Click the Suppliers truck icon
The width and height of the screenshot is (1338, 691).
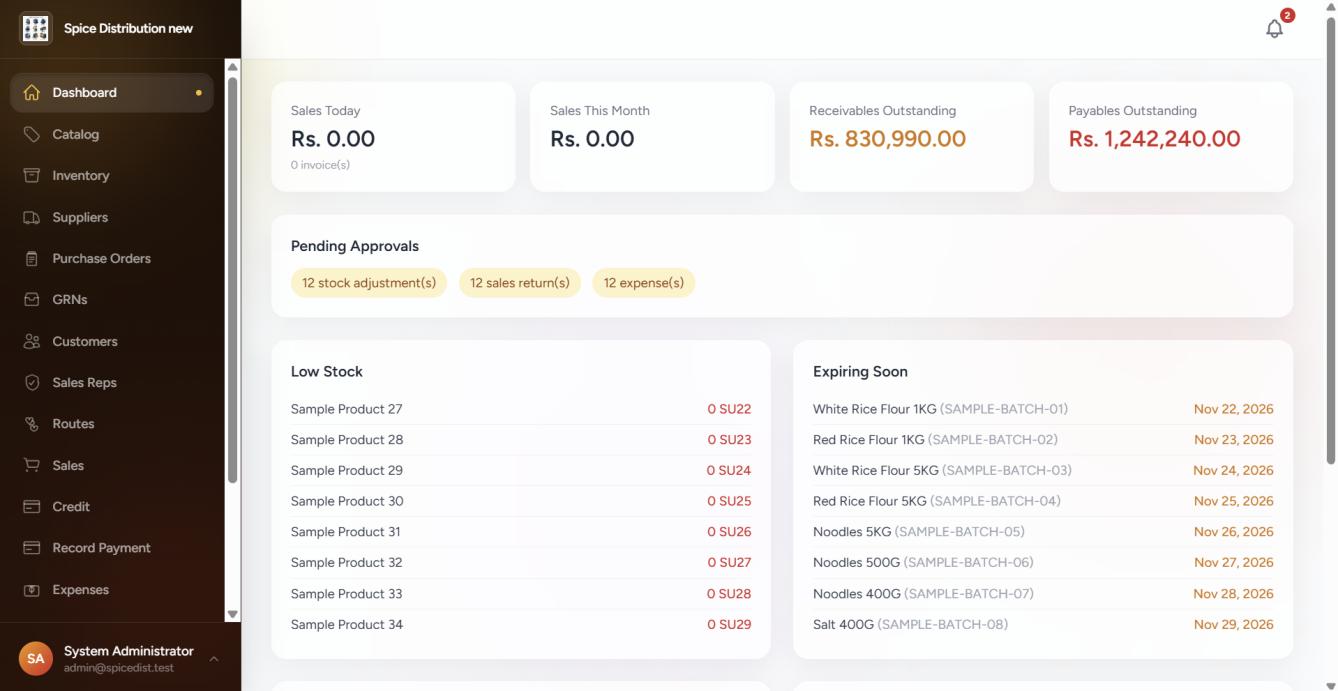click(31, 217)
